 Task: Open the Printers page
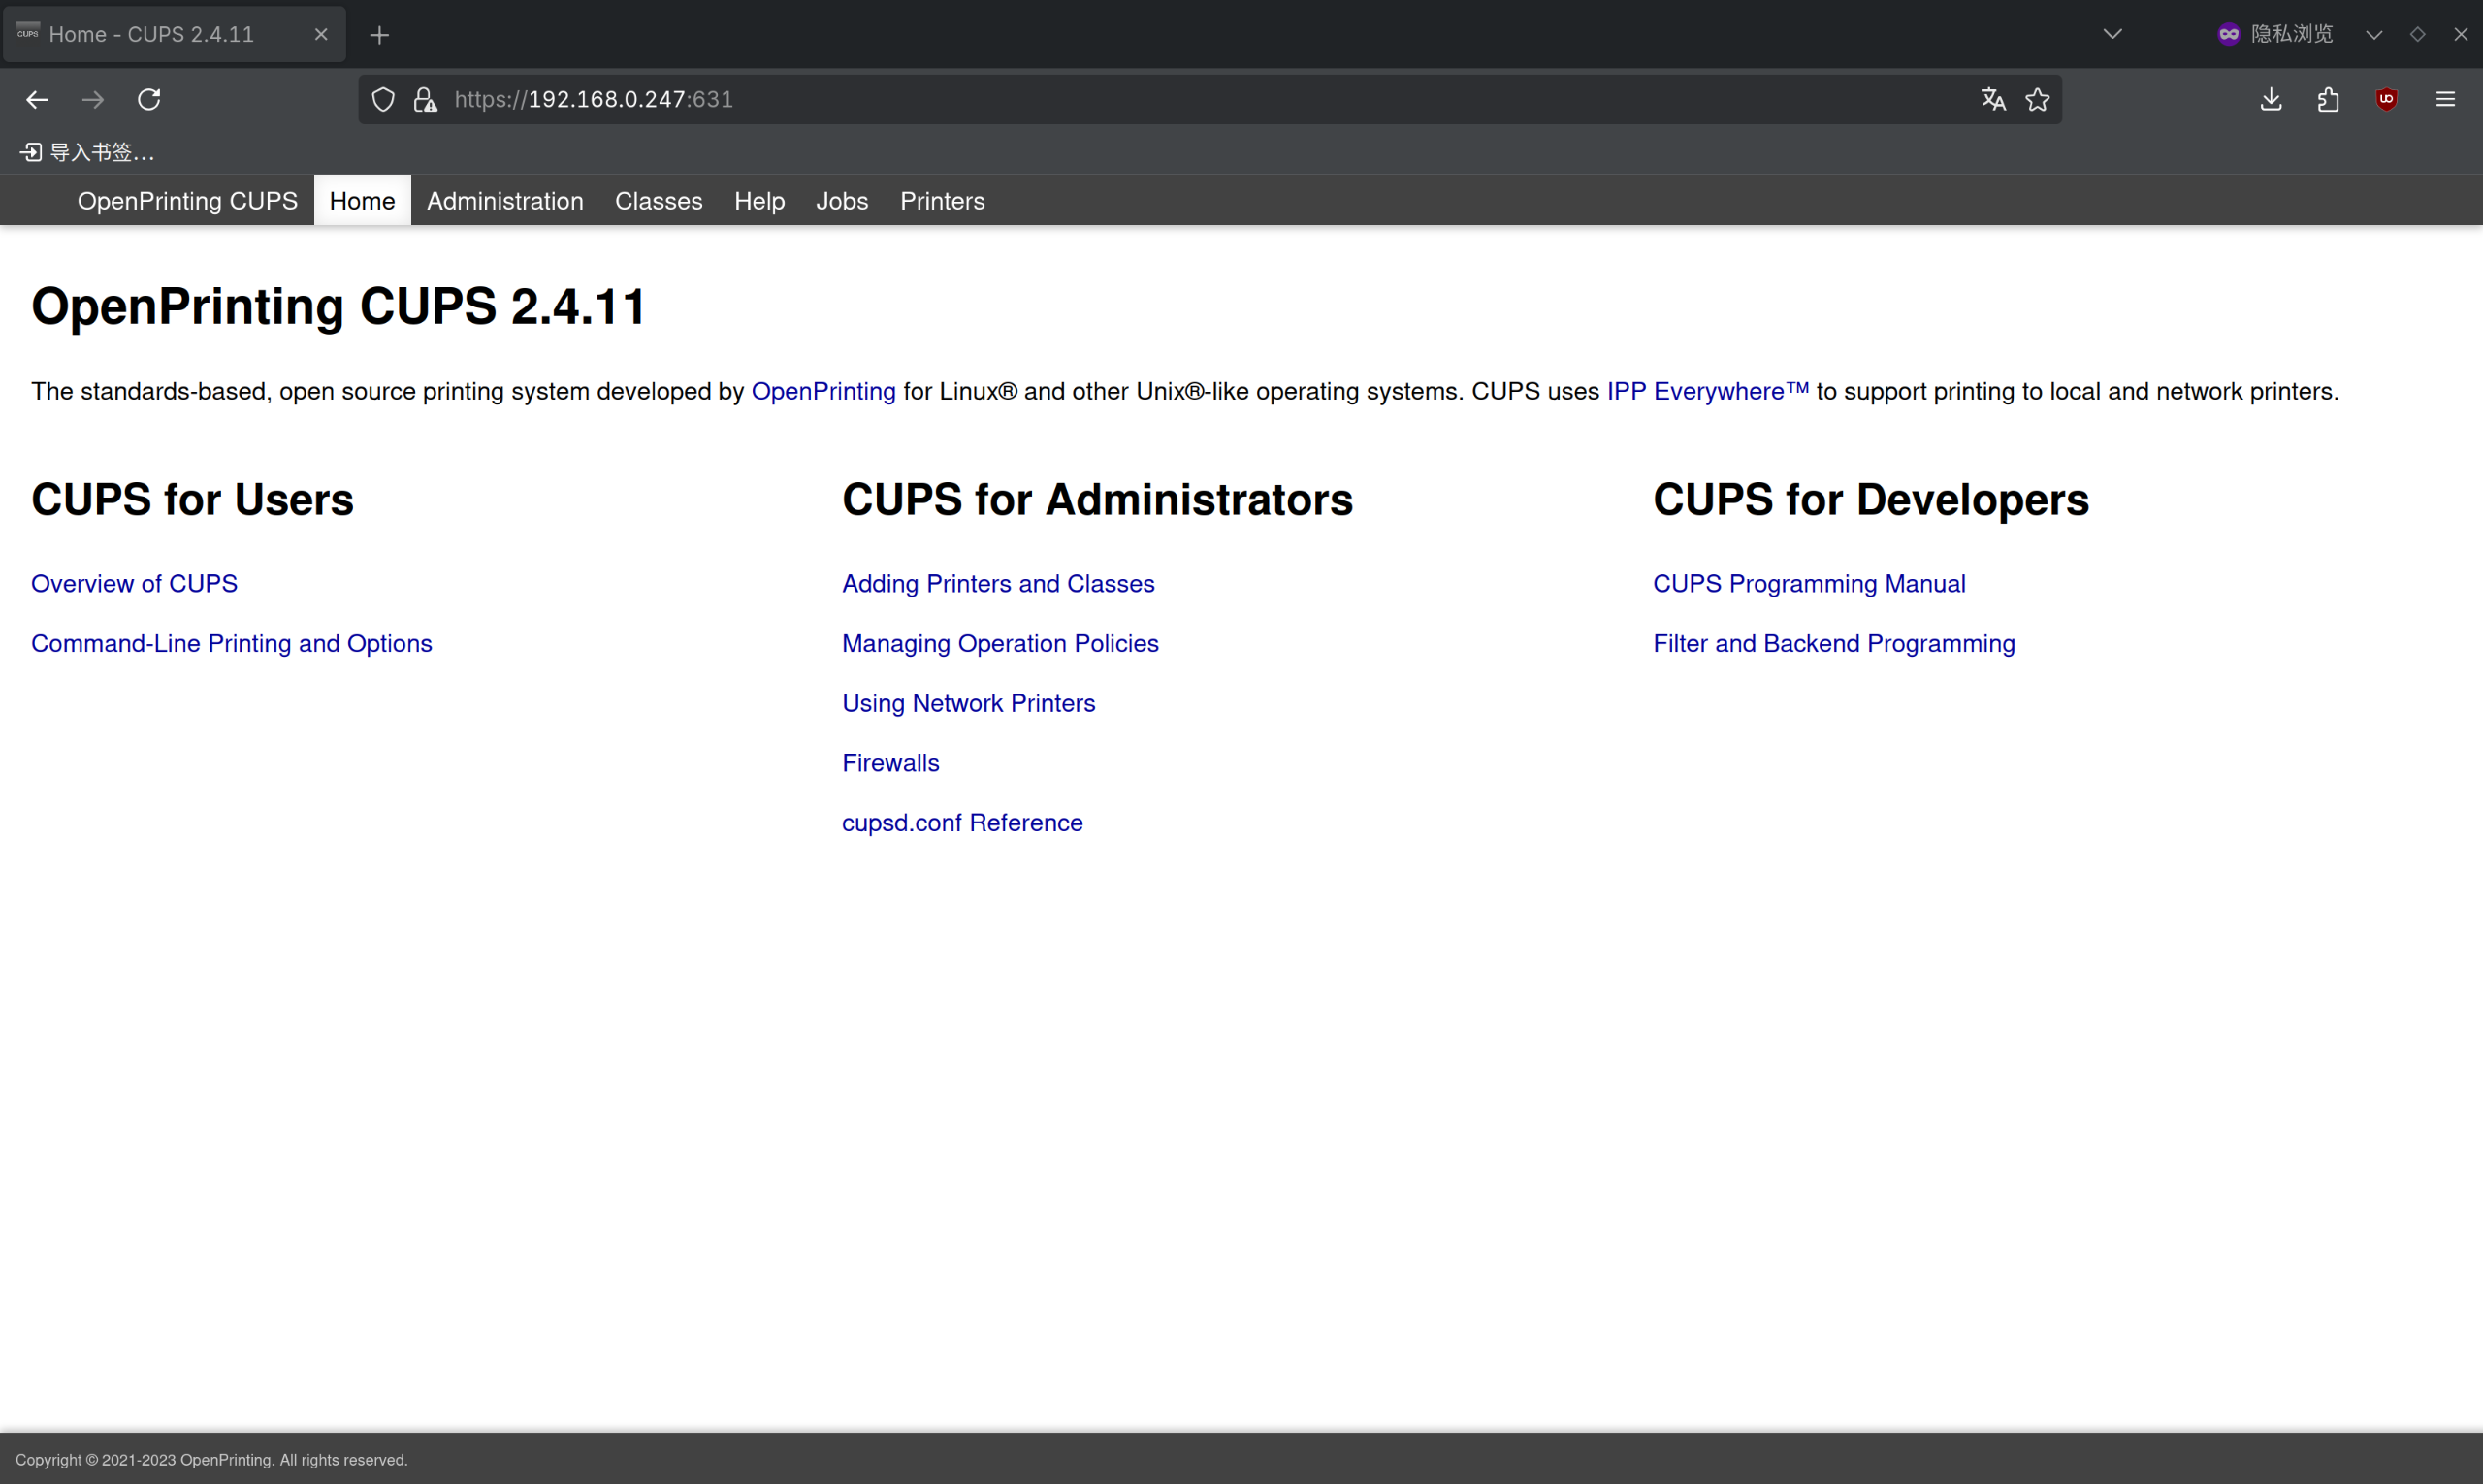pos(942,201)
